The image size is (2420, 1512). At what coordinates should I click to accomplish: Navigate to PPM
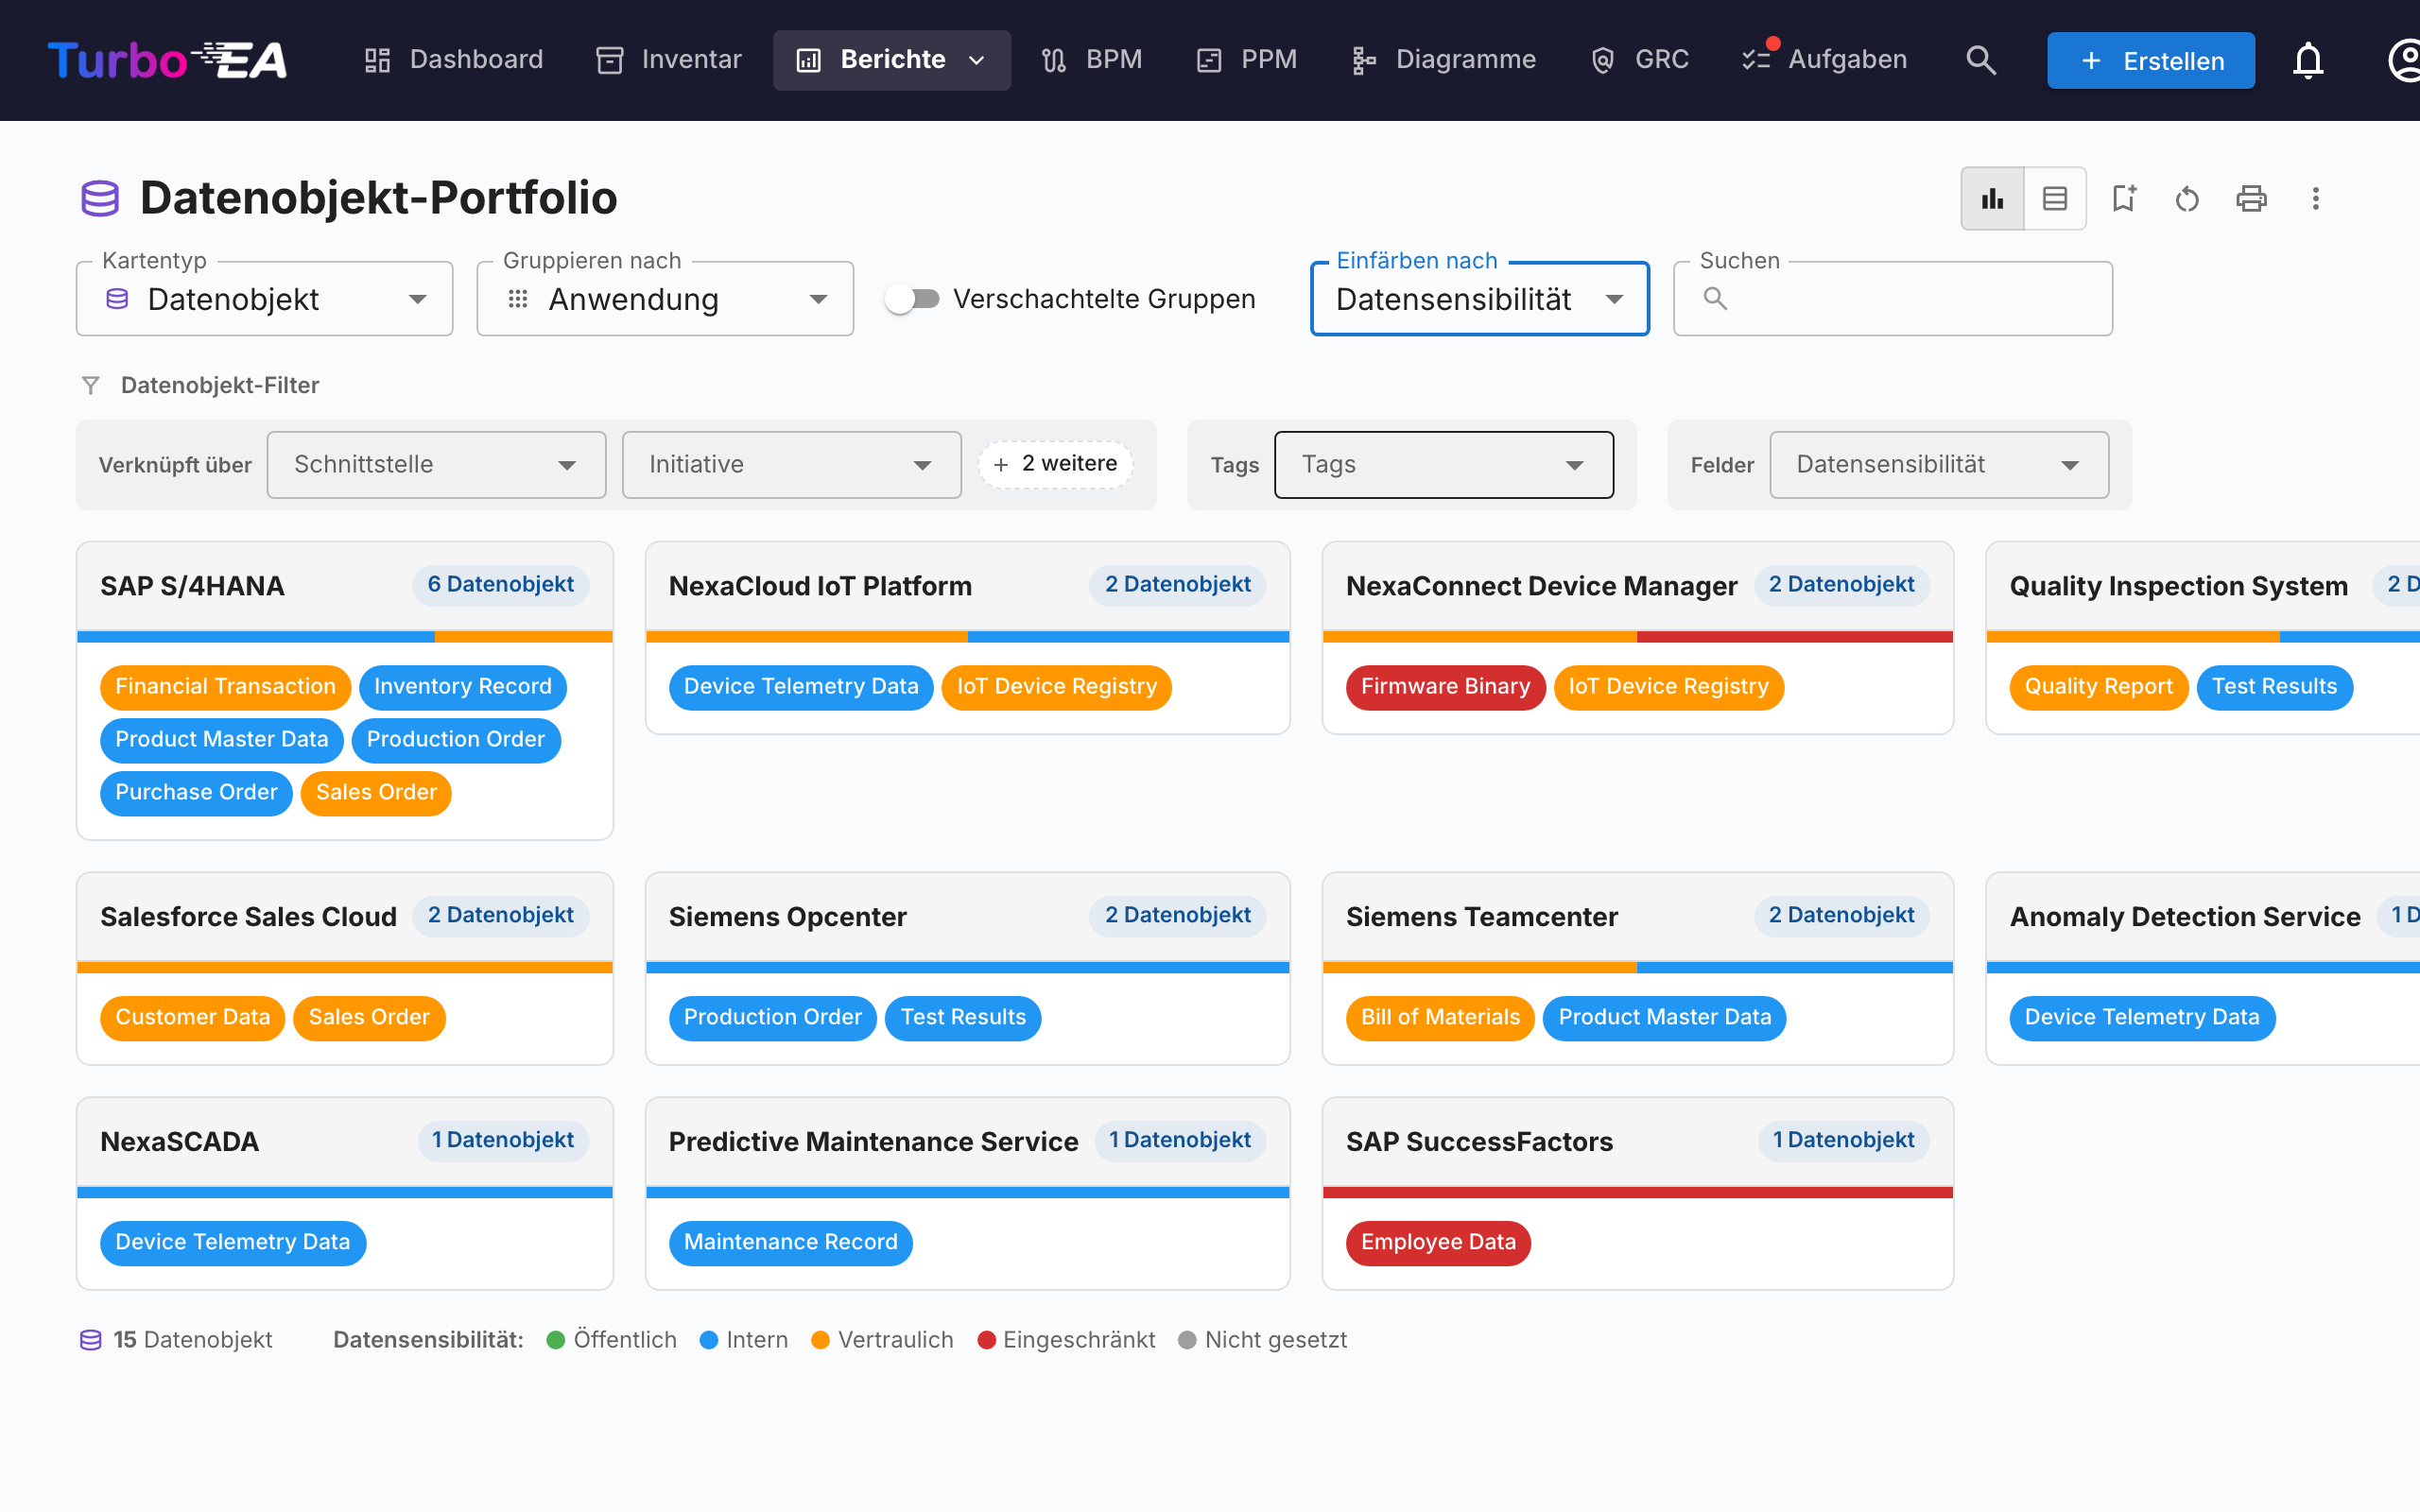(x=1247, y=60)
